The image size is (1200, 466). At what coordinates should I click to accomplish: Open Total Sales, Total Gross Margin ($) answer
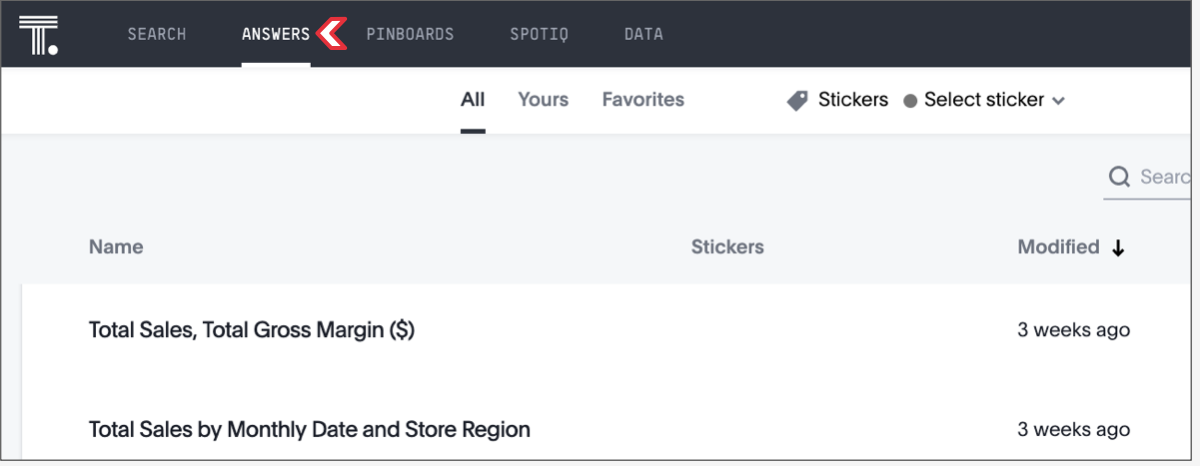pyautogui.click(x=251, y=330)
